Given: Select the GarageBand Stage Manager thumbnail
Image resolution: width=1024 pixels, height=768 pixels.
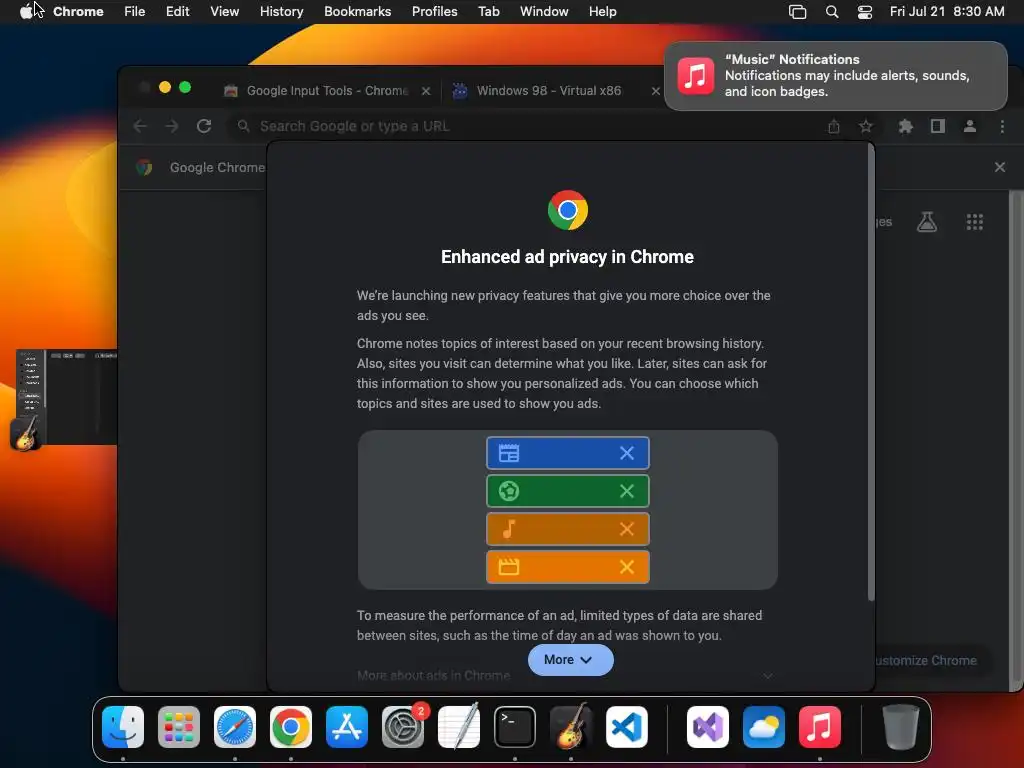Looking at the screenshot, I should coord(65,398).
